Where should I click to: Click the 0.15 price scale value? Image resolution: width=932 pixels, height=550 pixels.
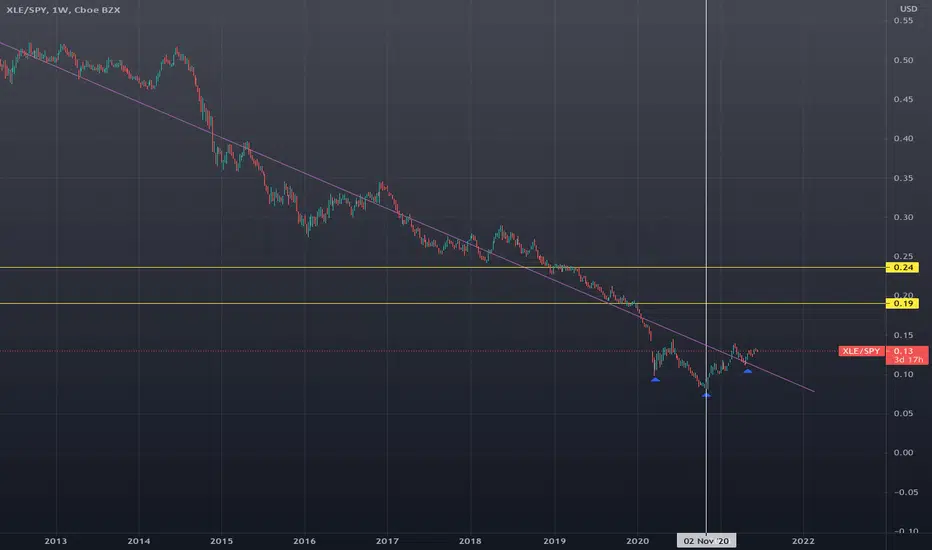903,335
